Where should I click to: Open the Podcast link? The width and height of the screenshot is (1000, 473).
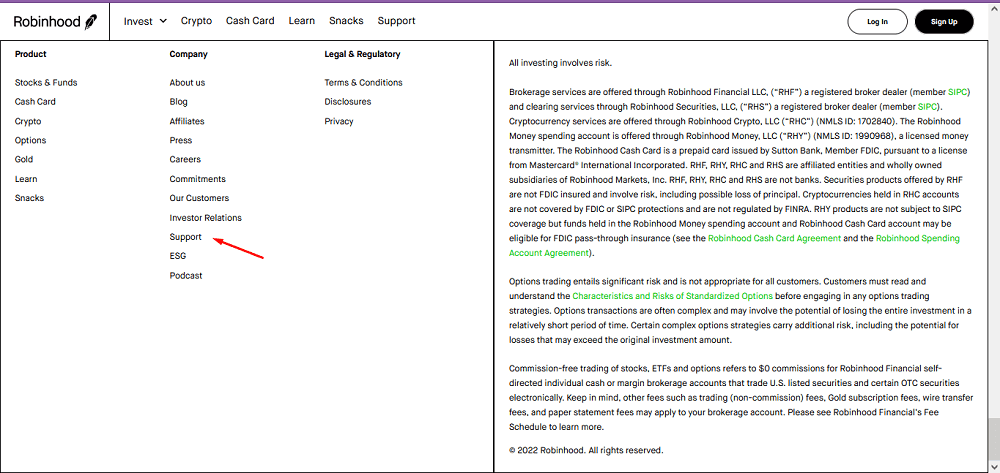click(x=186, y=275)
